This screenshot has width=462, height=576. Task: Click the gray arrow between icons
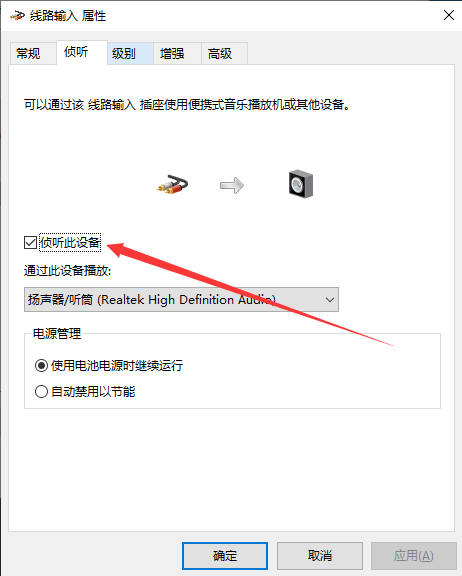pos(232,186)
